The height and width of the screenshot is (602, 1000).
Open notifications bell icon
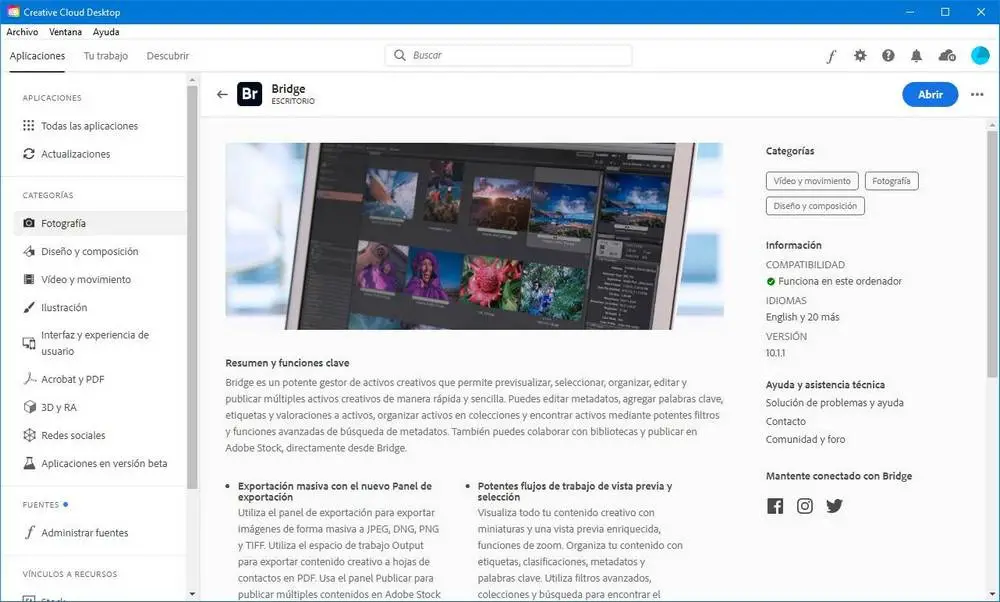click(x=916, y=55)
